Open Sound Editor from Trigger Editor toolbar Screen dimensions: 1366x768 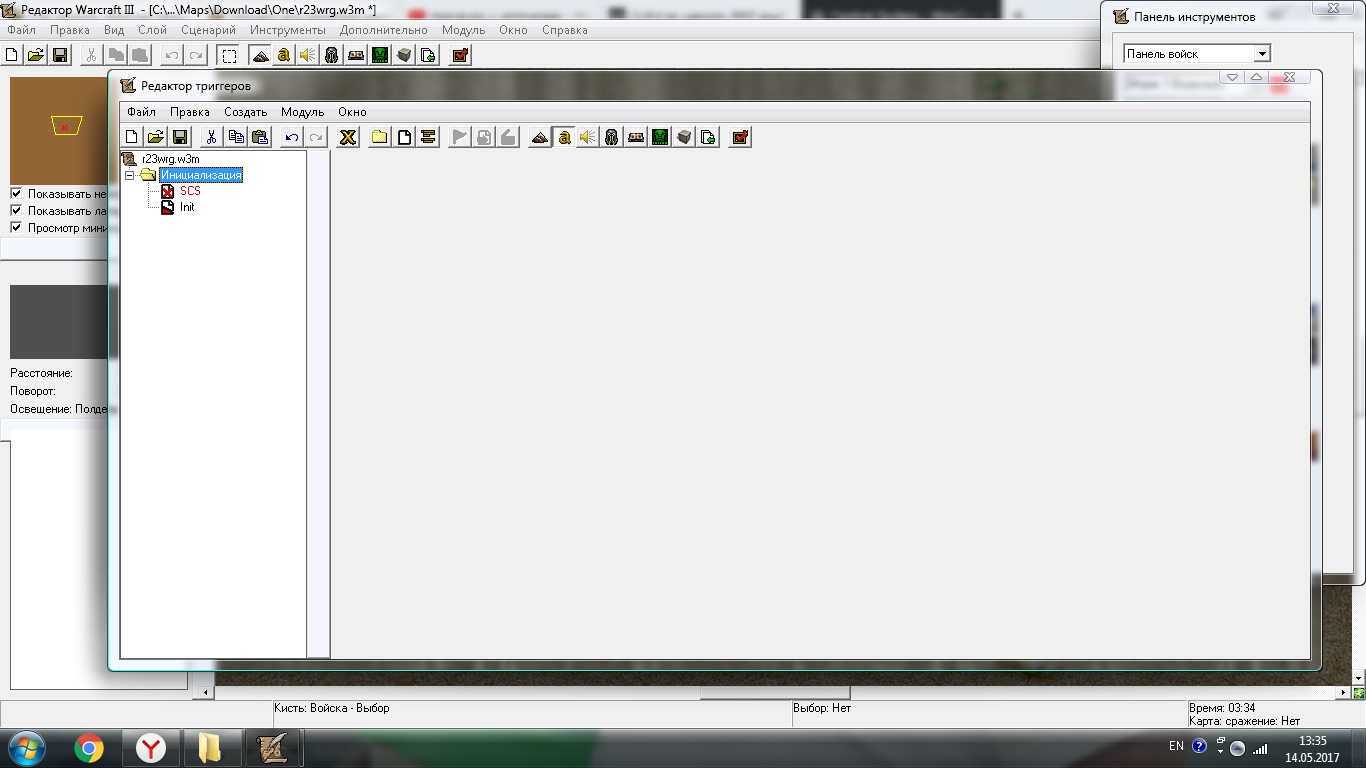(588, 137)
